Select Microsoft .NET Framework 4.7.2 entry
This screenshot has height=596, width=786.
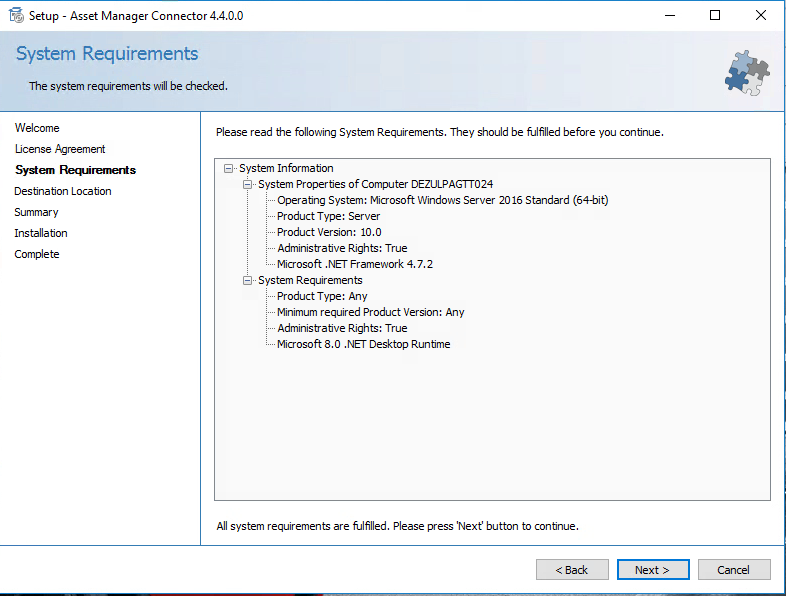(x=354, y=264)
